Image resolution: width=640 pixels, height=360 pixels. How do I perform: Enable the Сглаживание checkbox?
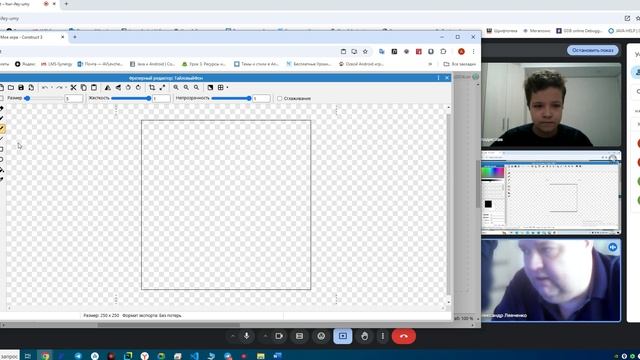tap(280, 98)
